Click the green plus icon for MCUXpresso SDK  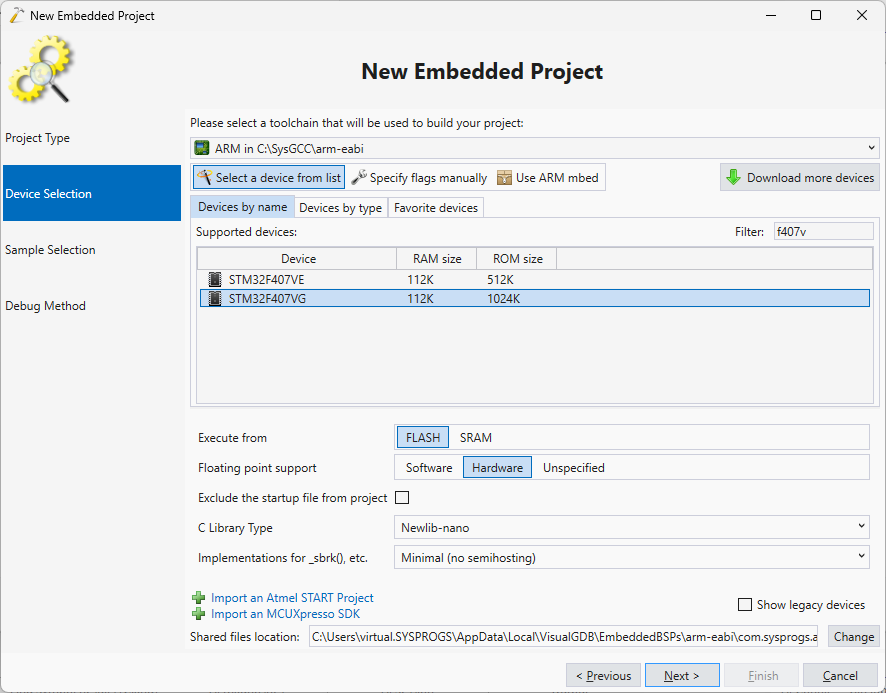pos(199,614)
